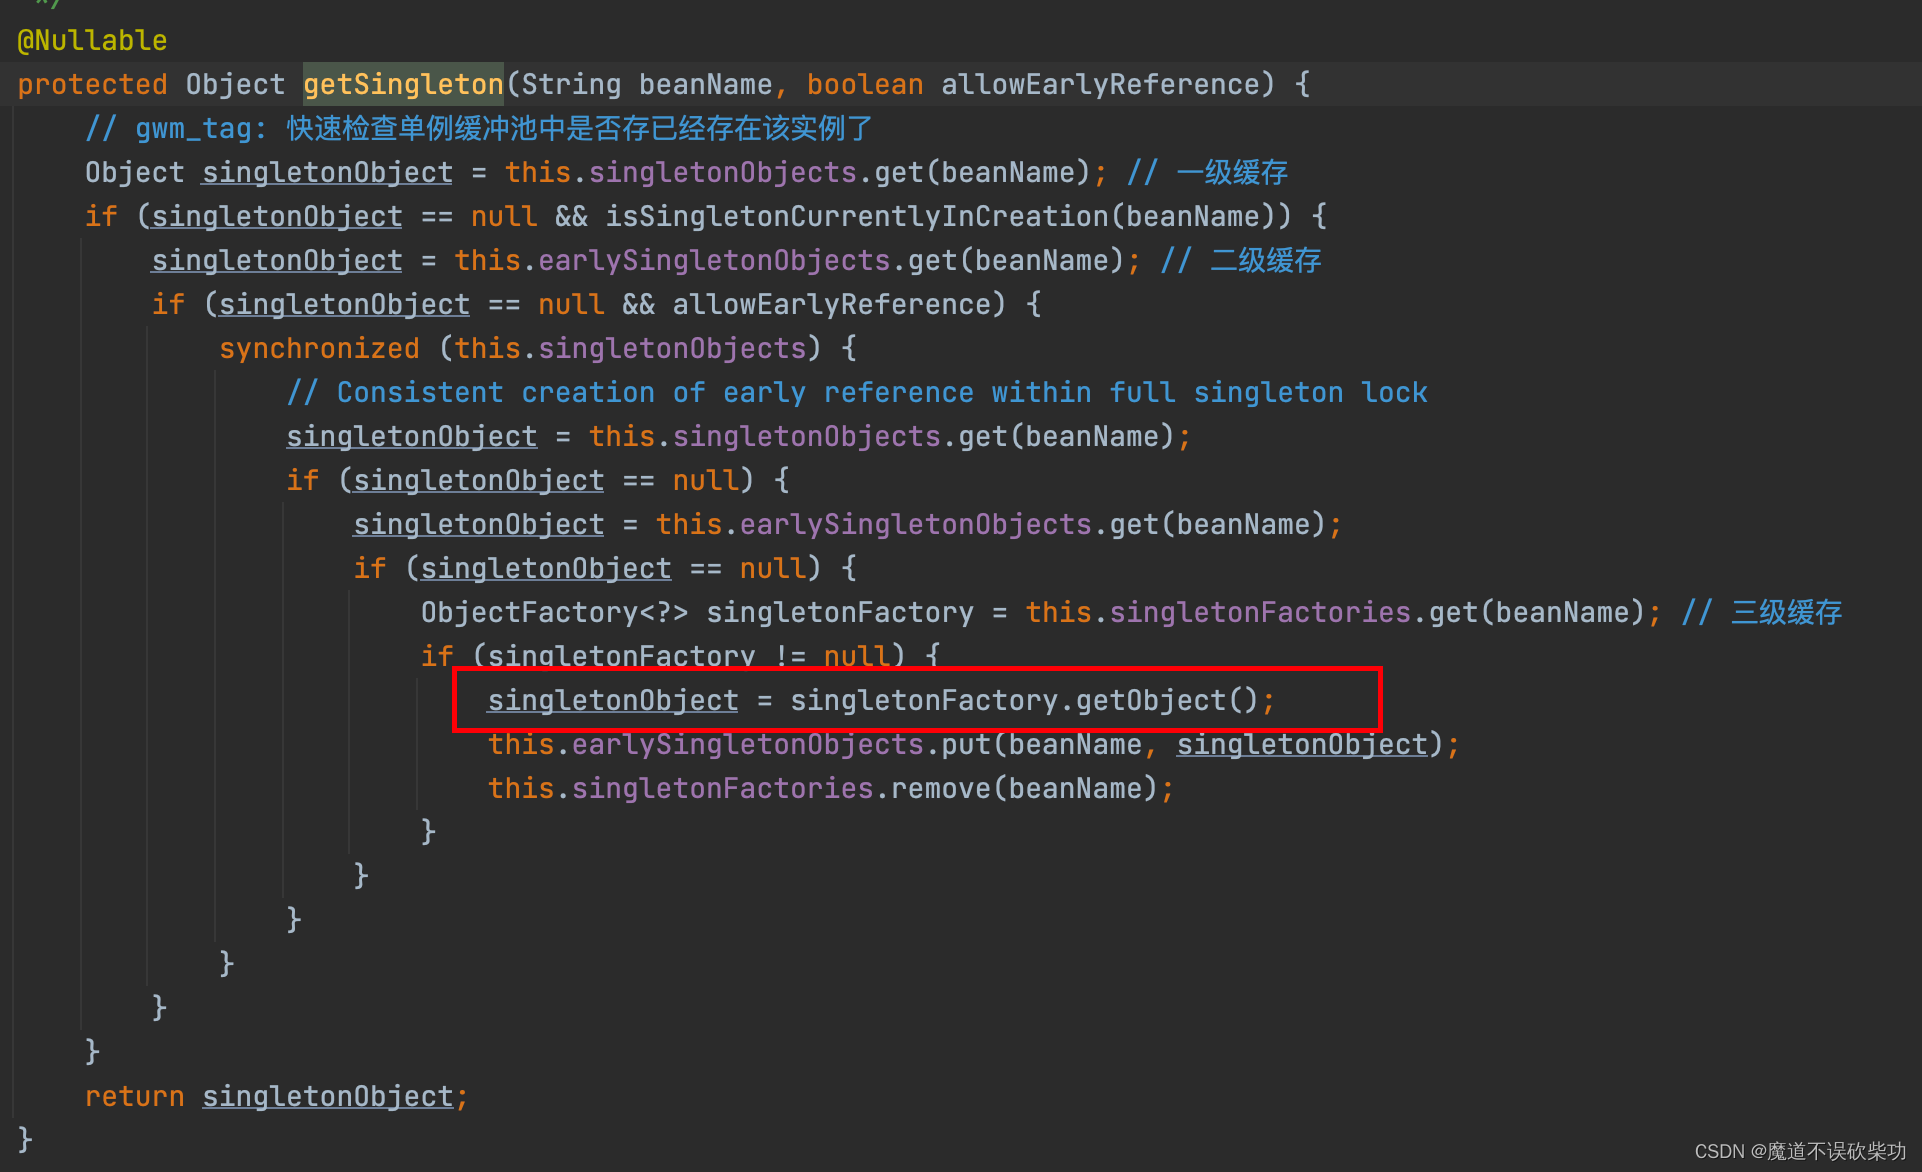Click singletonFactories.remove statement
This screenshot has height=1172, width=1922.
click(830, 788)
